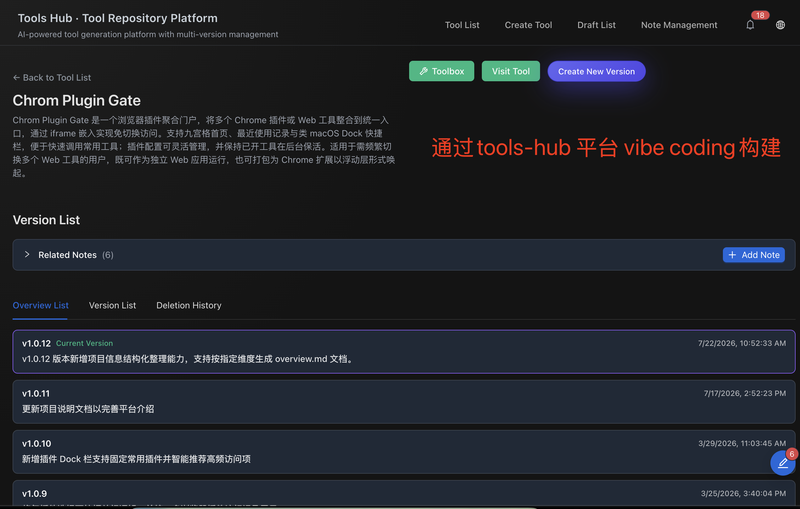Click the back arrow to Tool List

16,78
